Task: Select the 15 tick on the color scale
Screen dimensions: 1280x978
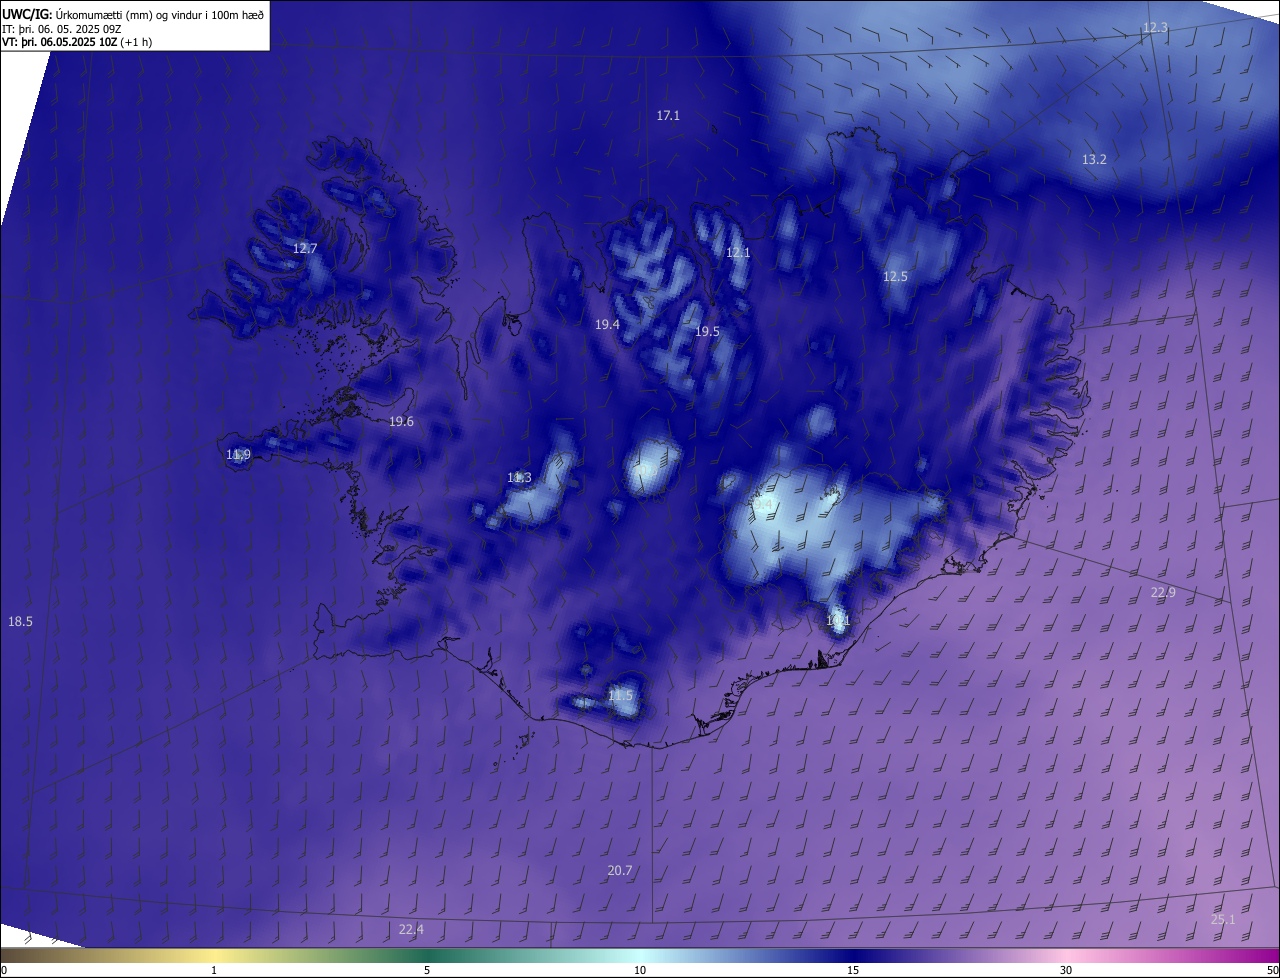Action: coord(853,971)
